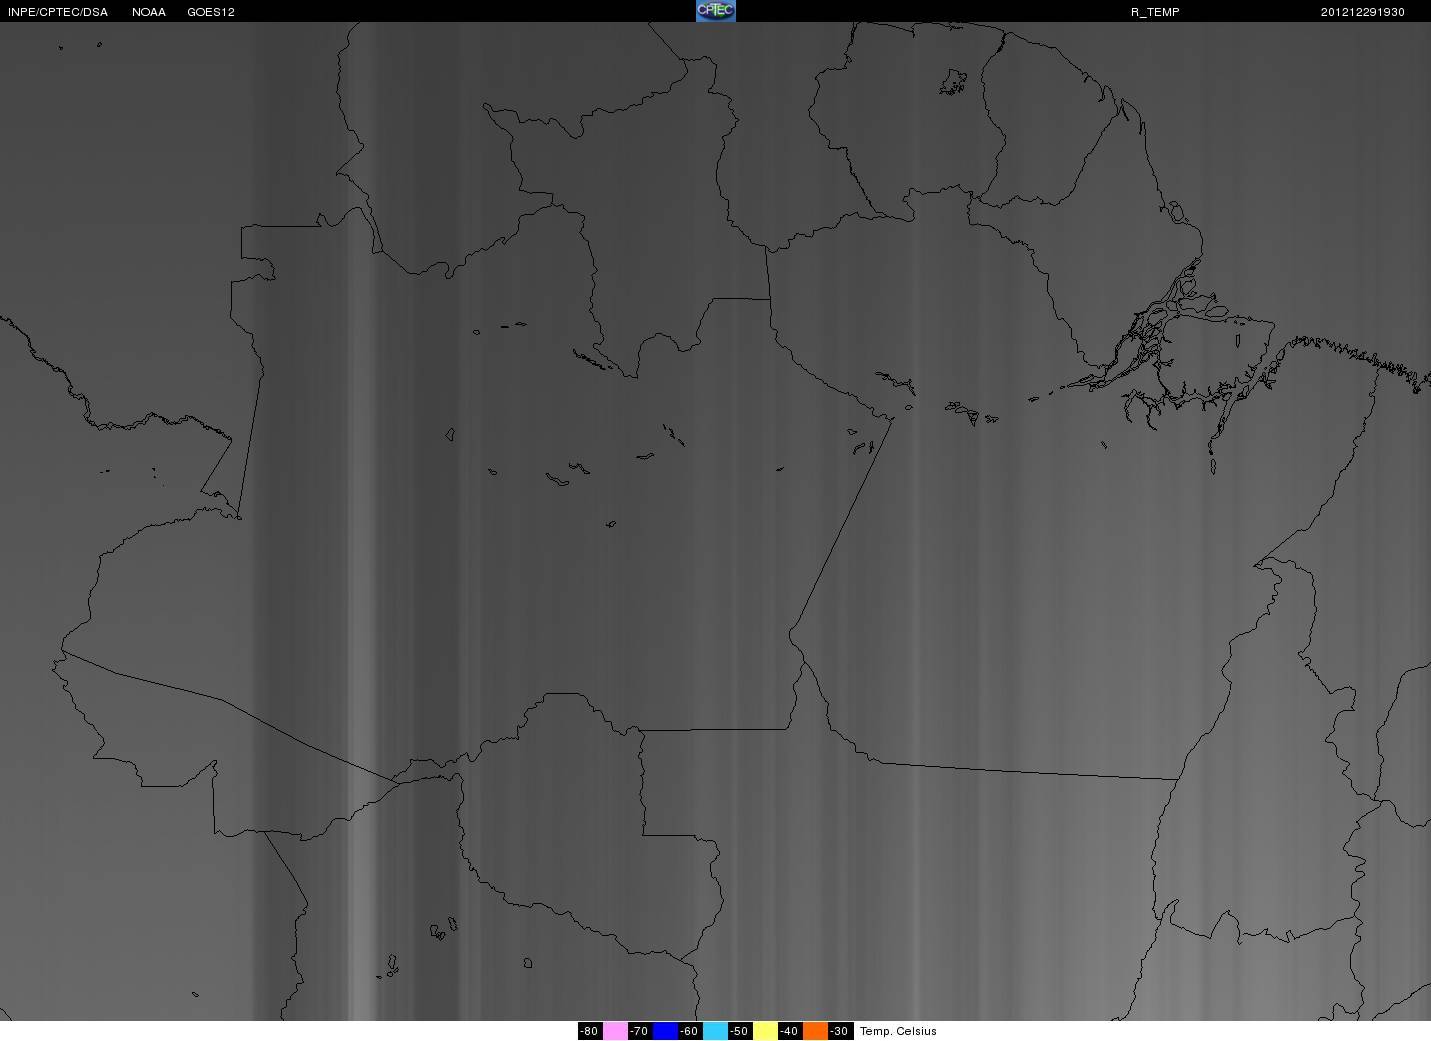Click the -30 legend value

pyautogui.click(x=840, y=1031)
